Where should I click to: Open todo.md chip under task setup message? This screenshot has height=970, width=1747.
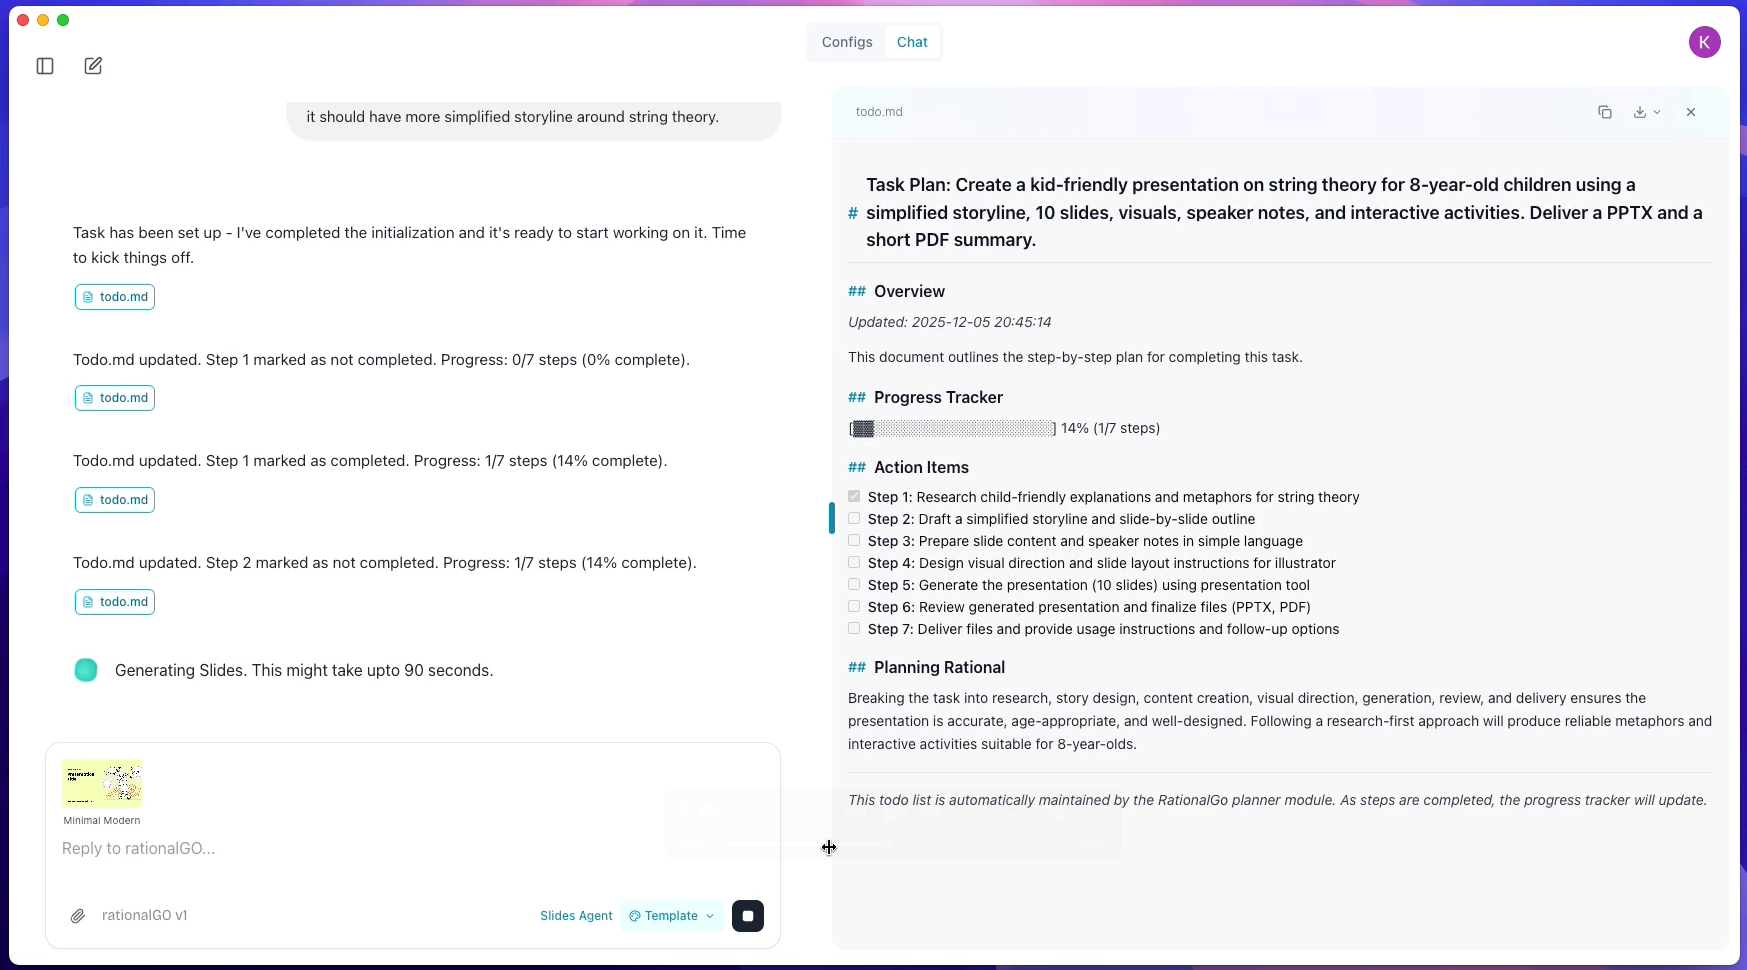[x=115, y=297]
